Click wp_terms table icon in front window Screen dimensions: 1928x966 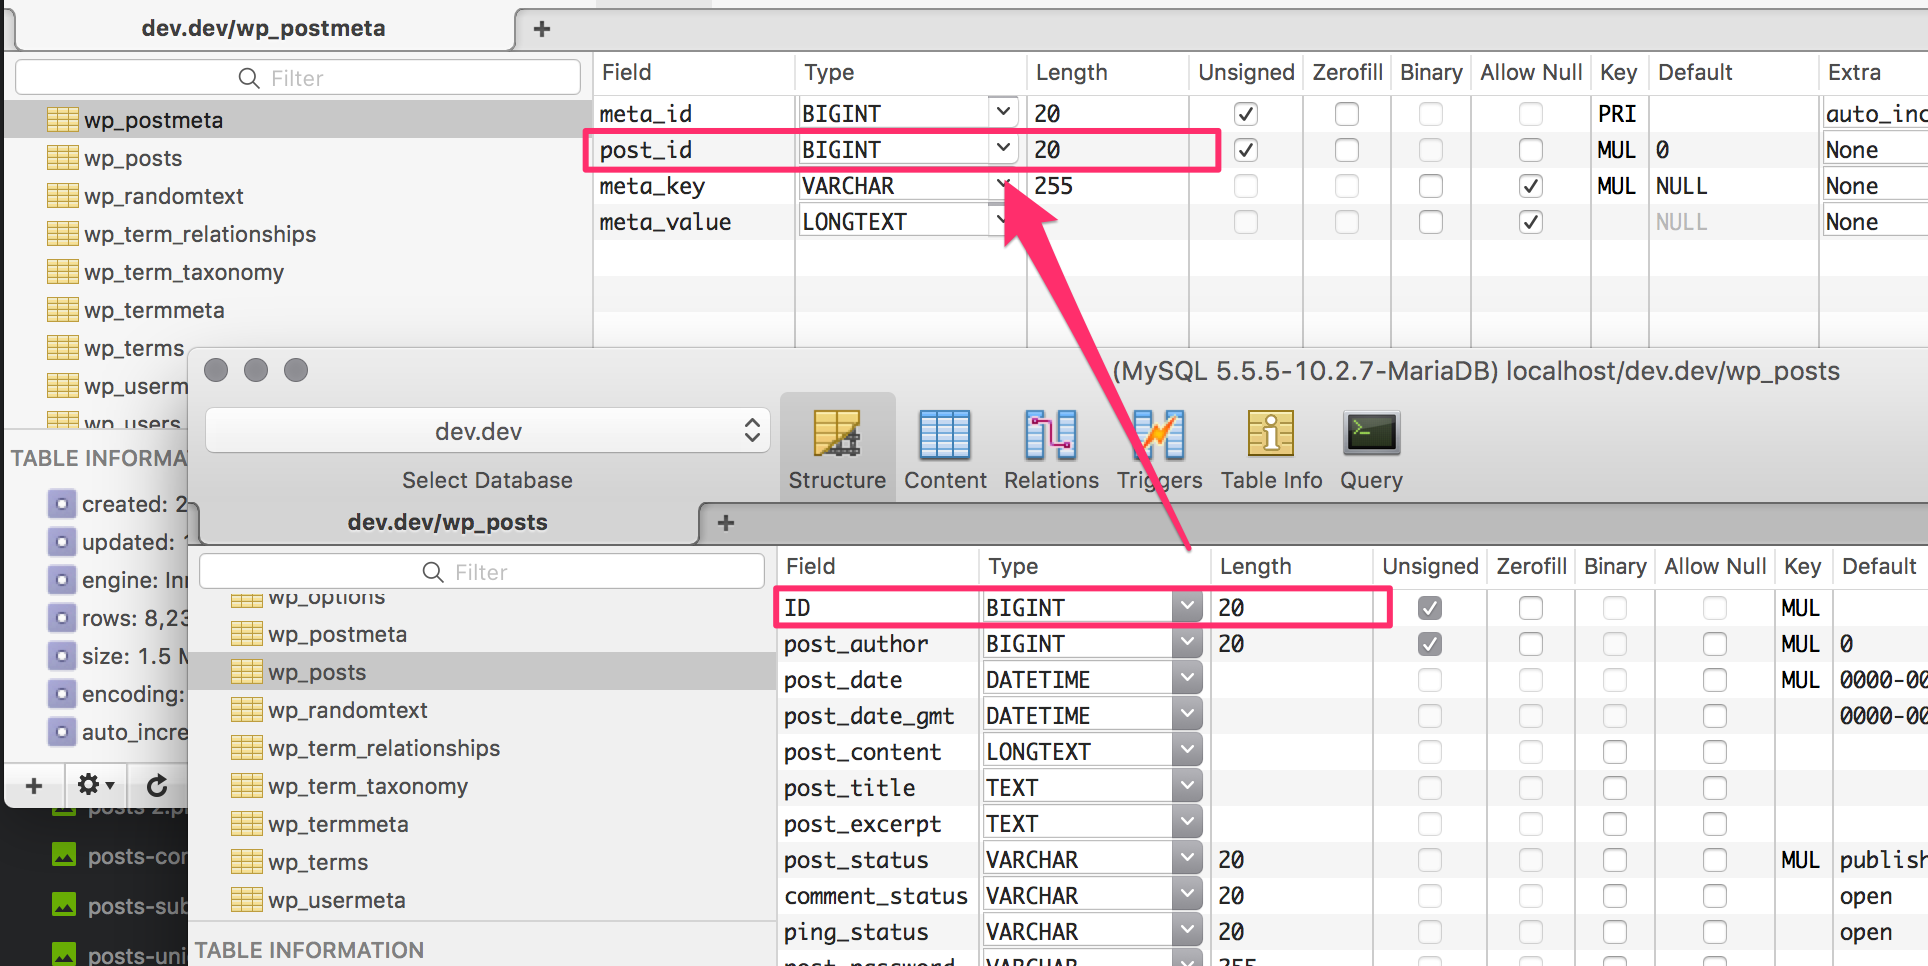click(246, 862)
